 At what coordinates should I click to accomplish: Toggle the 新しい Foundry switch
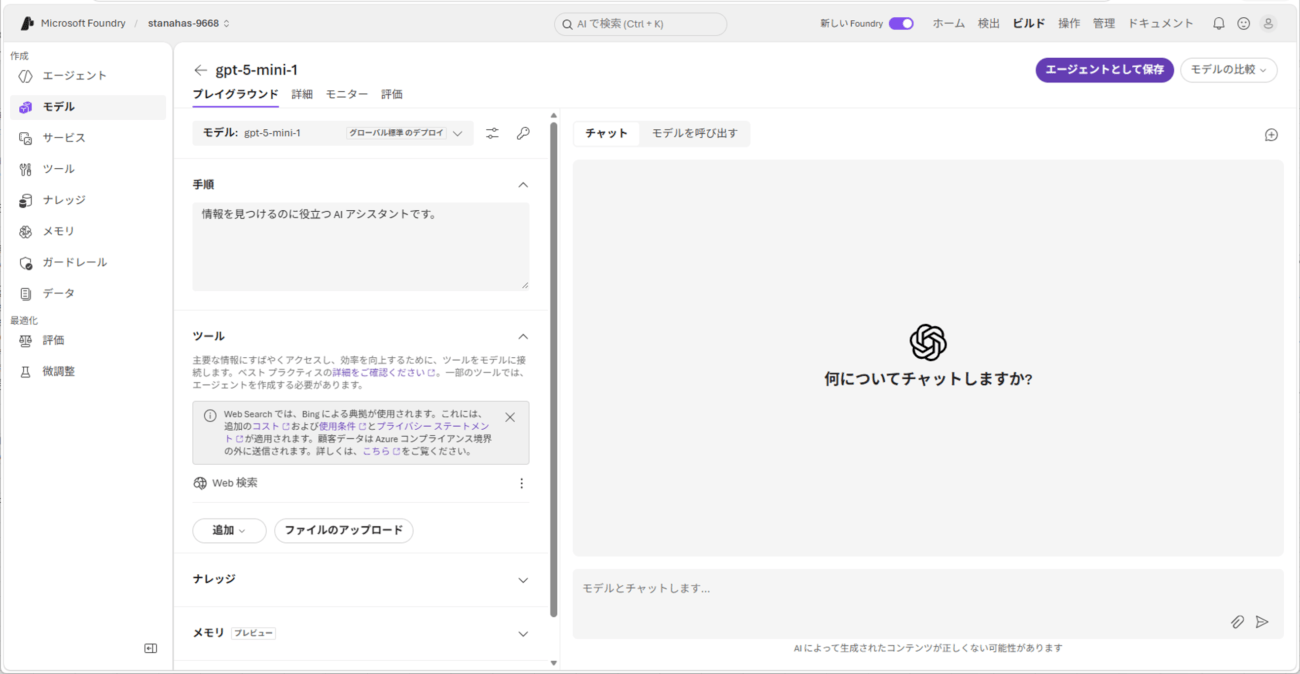pyautogui.click(x=901, y=23)
